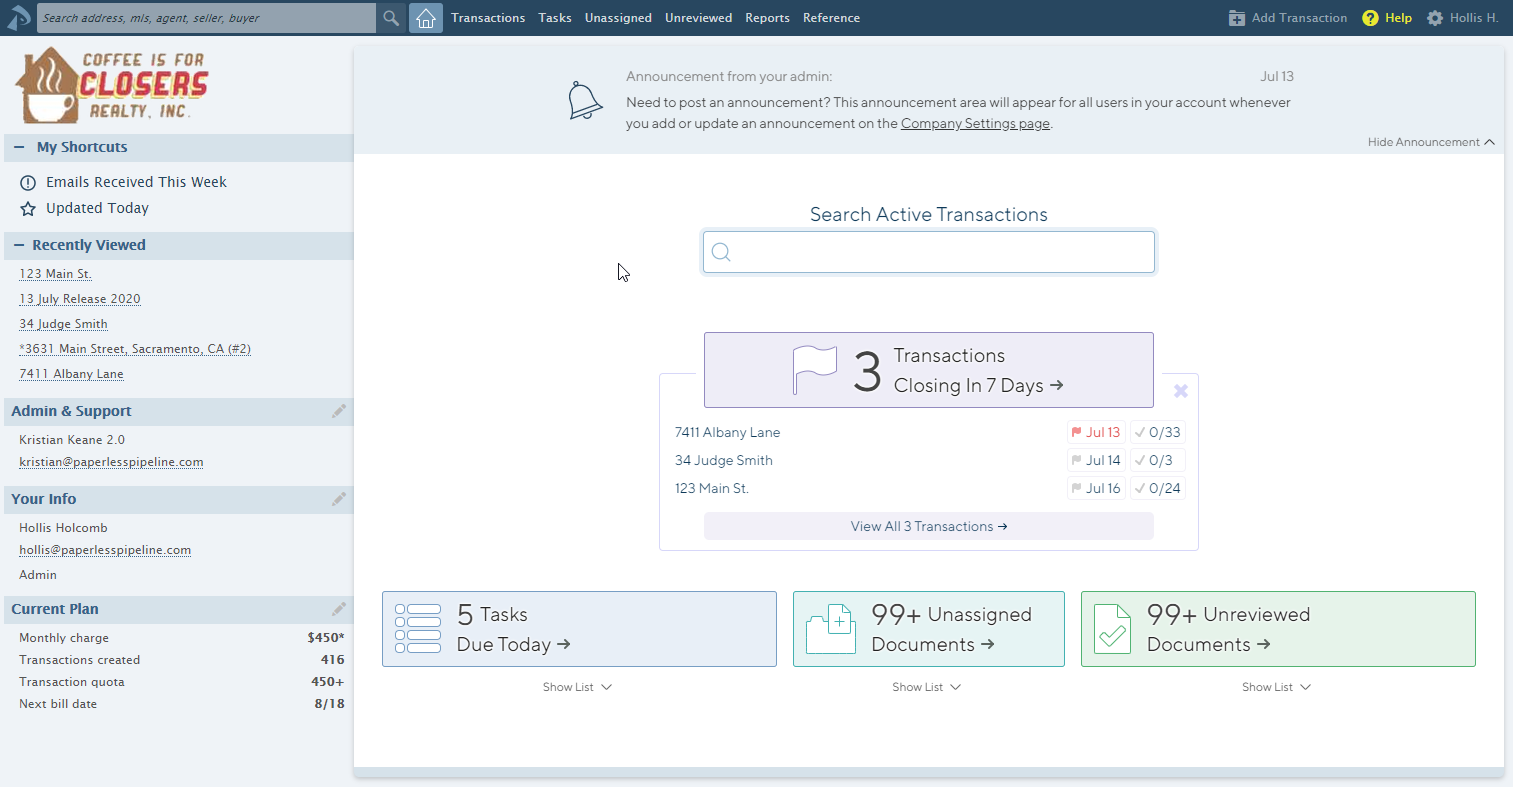The image size is (1513, 787).
Task: Edit Your Info with pencil icon
Action: (x=339, y=499)
